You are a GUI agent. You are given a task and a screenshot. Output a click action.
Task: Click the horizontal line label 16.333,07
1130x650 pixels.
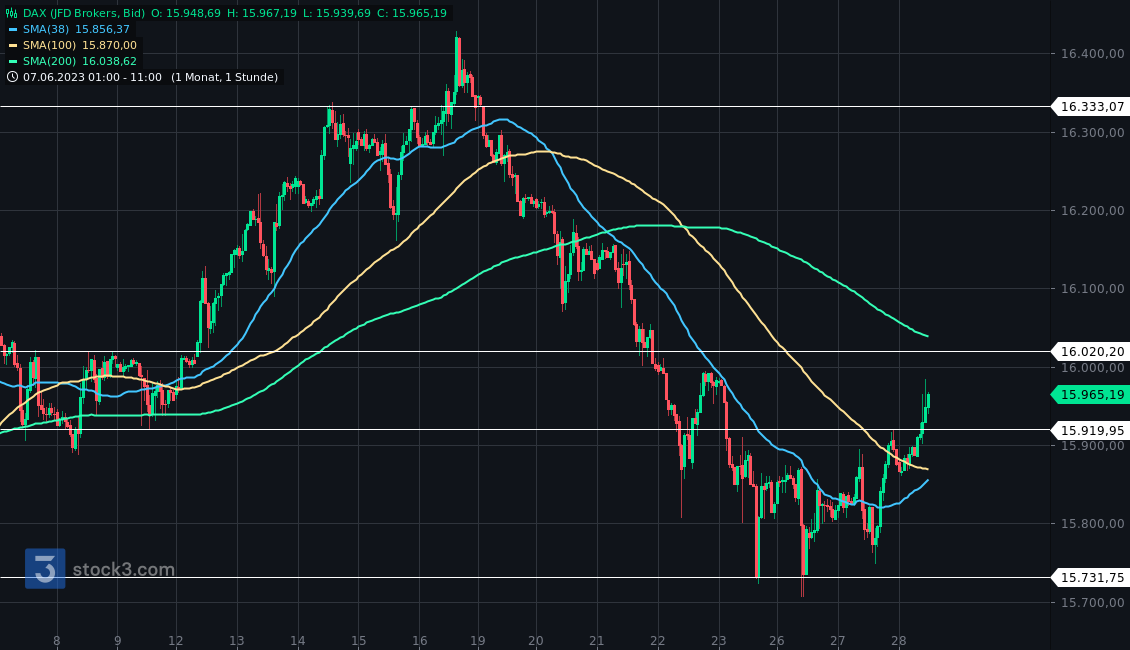pyautogui.click(x=1092, y=106)
